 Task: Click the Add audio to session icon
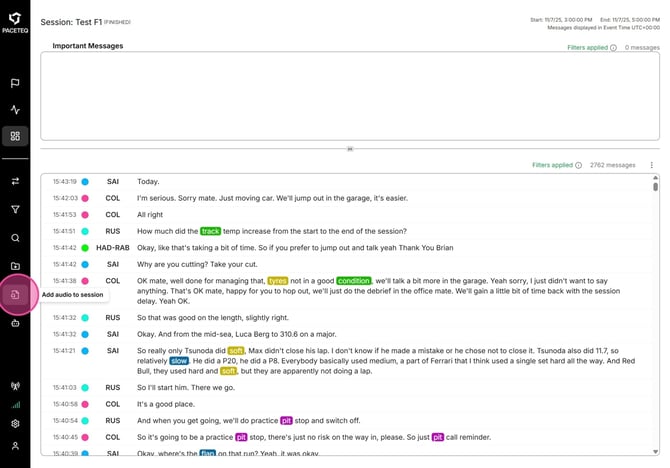tap(15, 295)
